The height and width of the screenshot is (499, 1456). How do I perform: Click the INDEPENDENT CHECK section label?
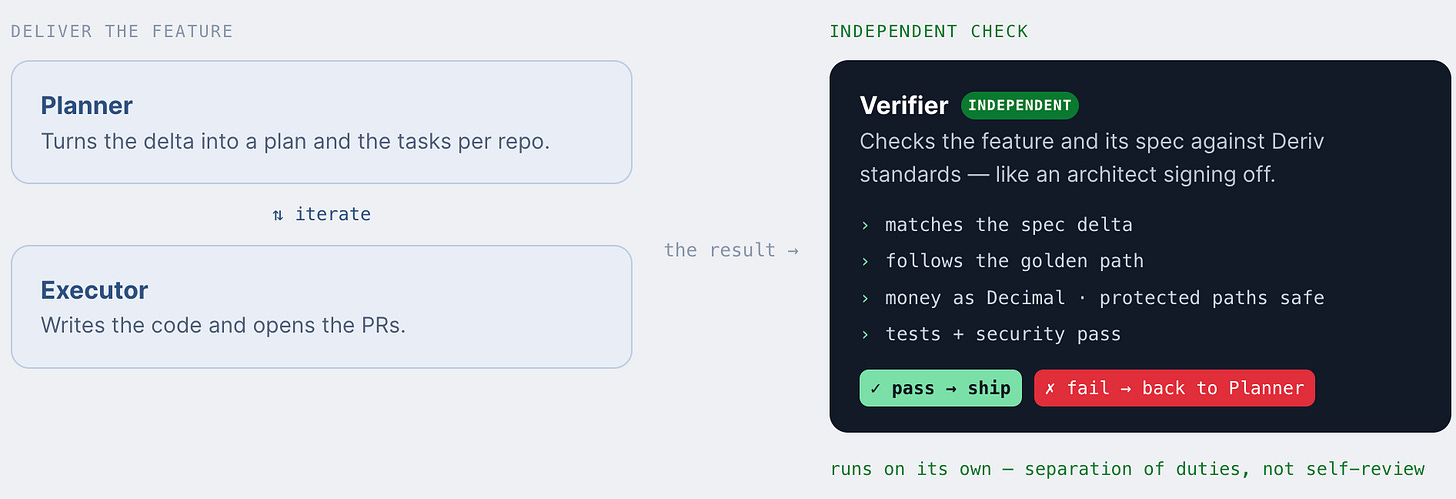pyautogui.click(x=929, y=31)
